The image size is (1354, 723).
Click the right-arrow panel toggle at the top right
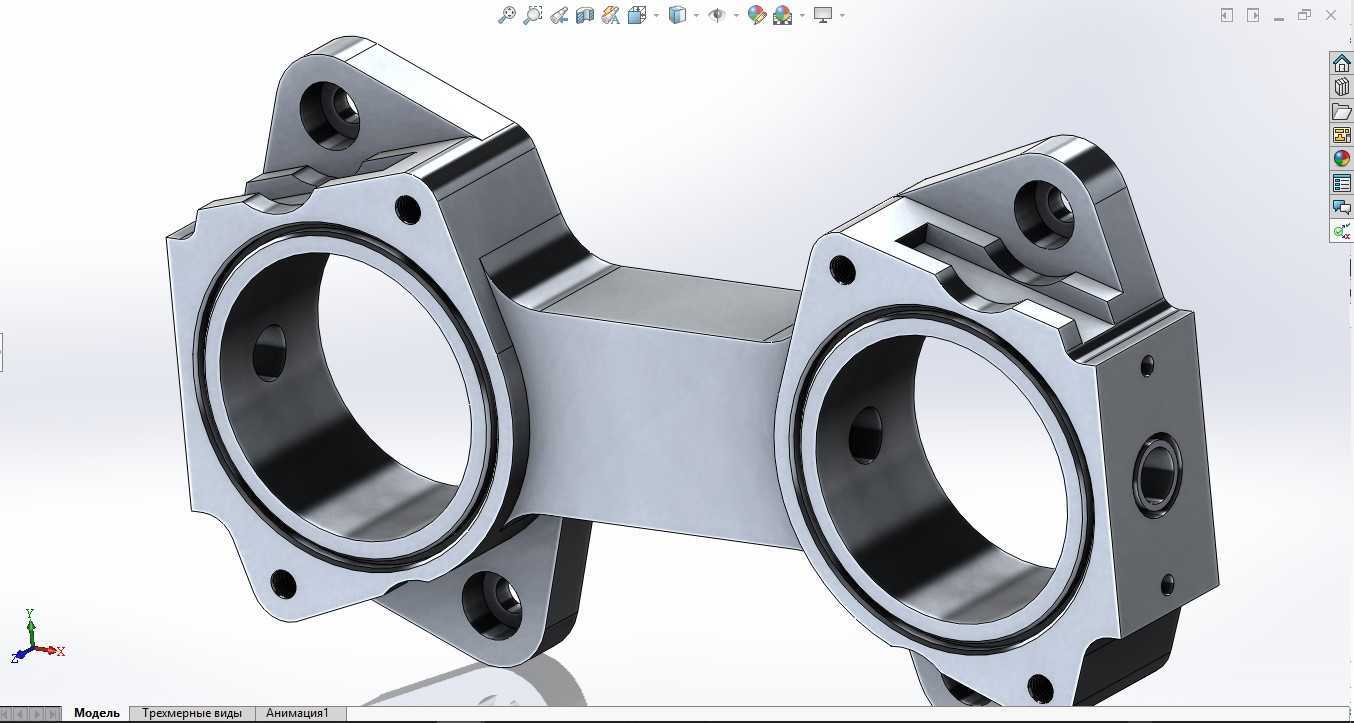click(1253, 15)
